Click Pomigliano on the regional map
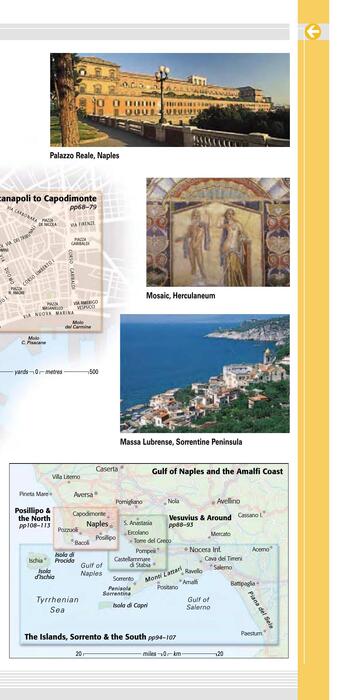This screenshot has width=364, height=700. click(x=129, y=502)
